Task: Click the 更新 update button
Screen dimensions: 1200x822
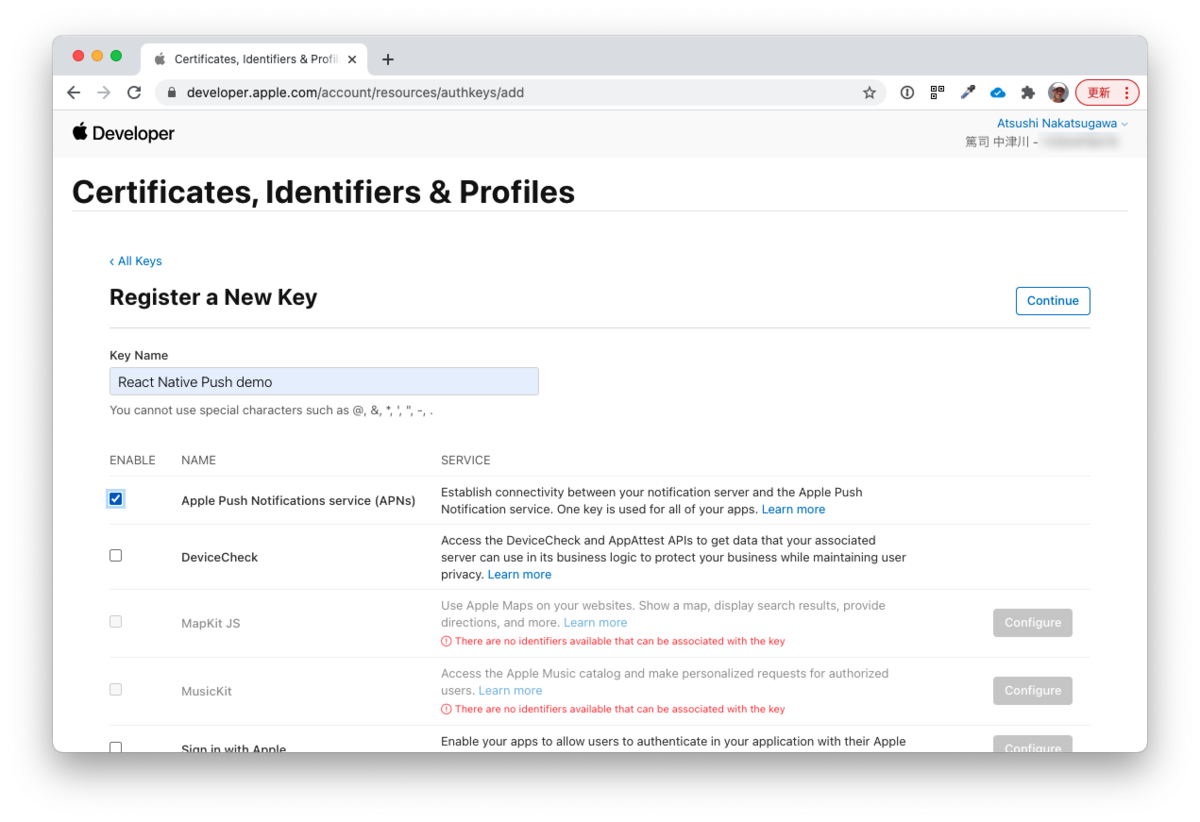Action: tap(1107, 92)
